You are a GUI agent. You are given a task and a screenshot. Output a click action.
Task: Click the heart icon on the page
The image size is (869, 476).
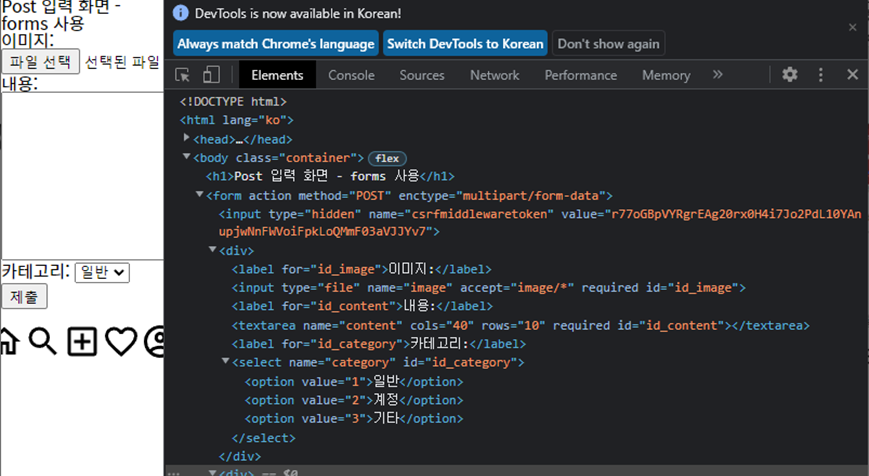pyautogui.click(x=121, y=341)
